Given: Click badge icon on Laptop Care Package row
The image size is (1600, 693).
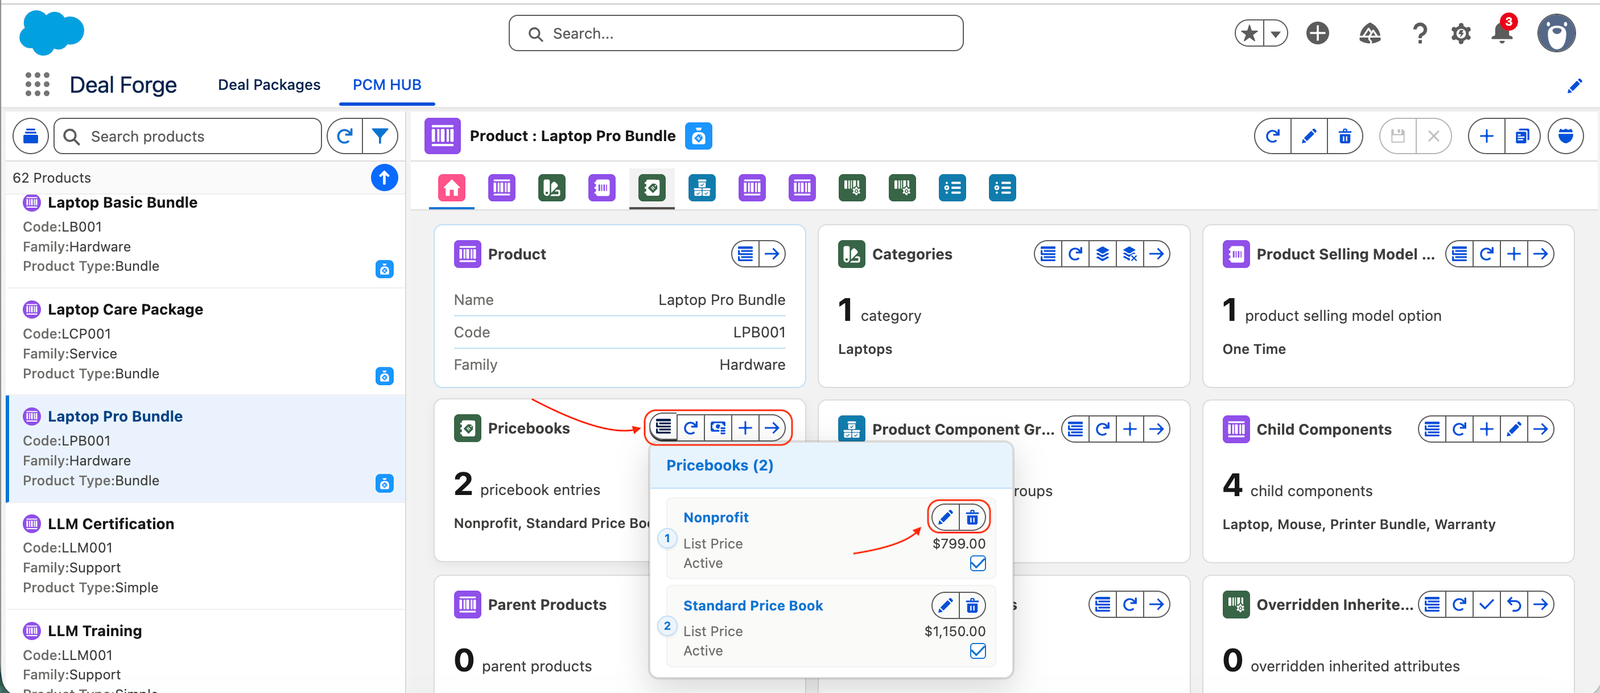Looking at the screenshot, I should [384, 376].
